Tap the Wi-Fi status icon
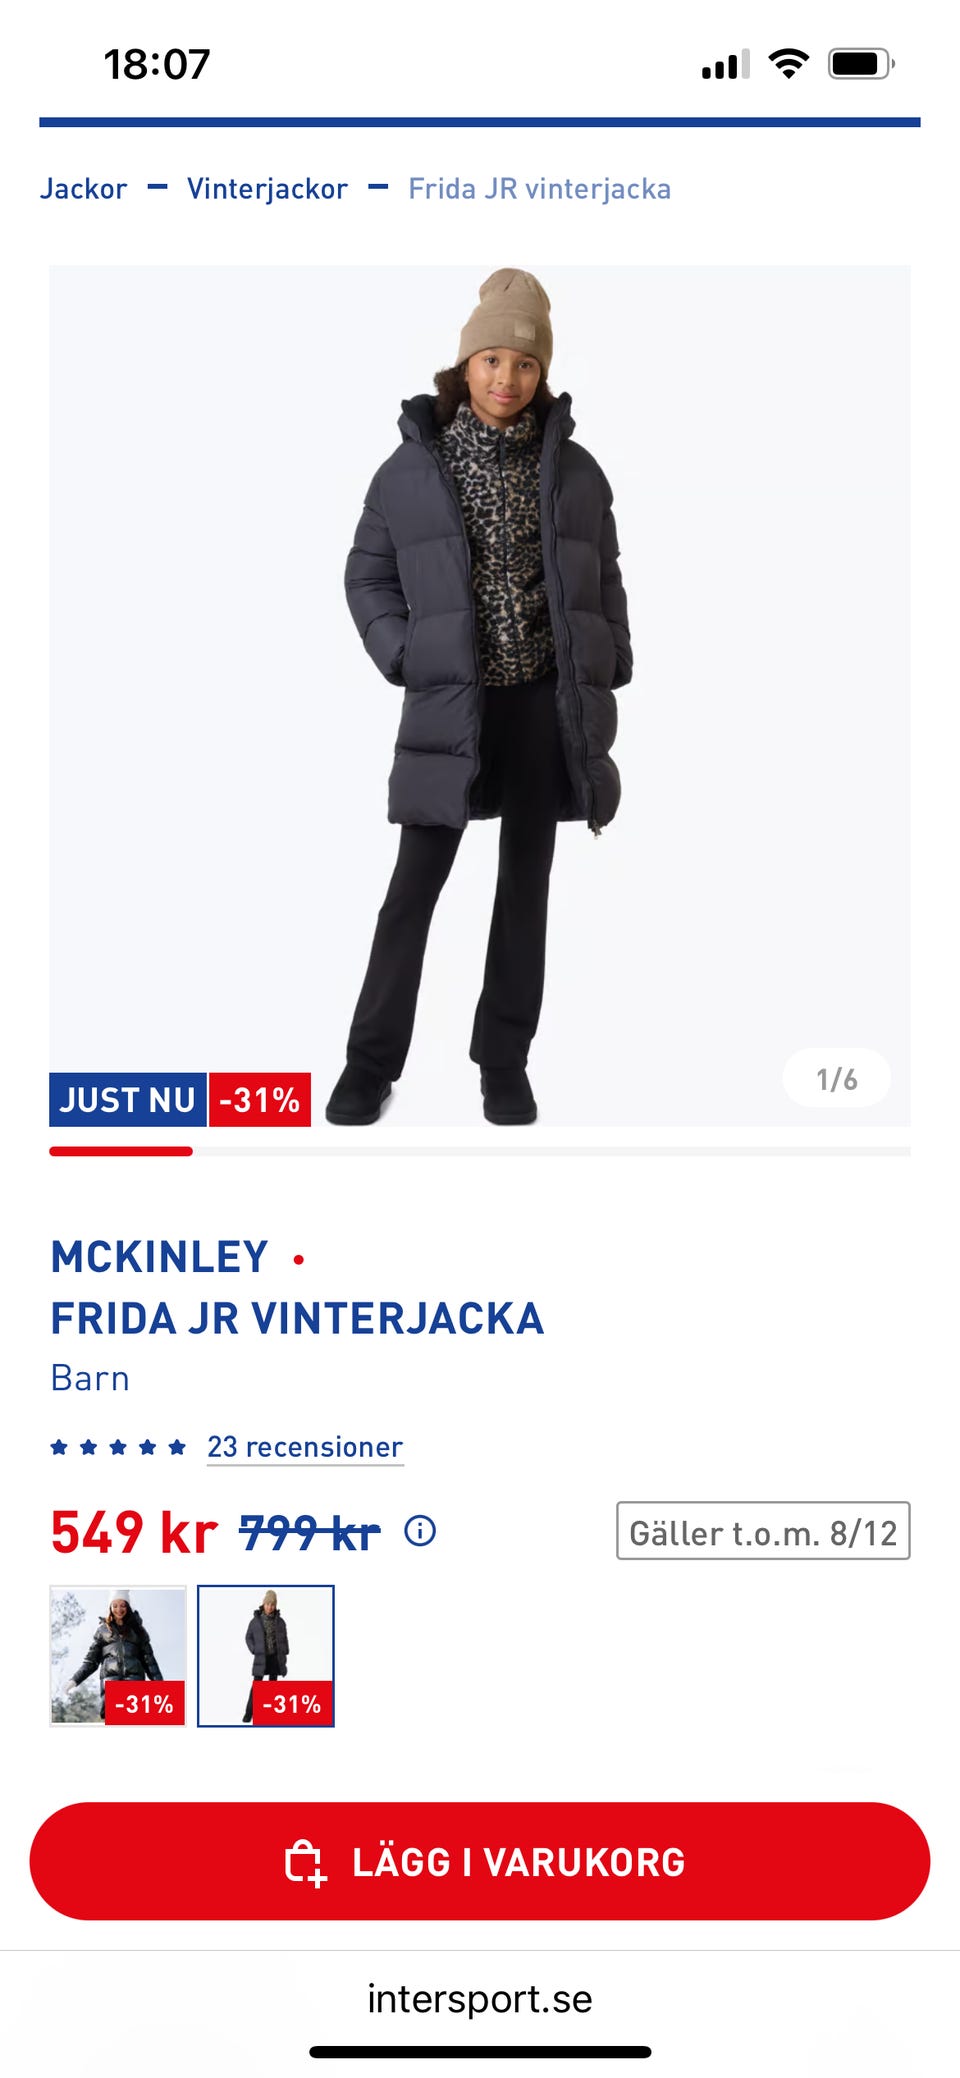This screenshot has width=960, height=2078. click(x=788, y=64)
